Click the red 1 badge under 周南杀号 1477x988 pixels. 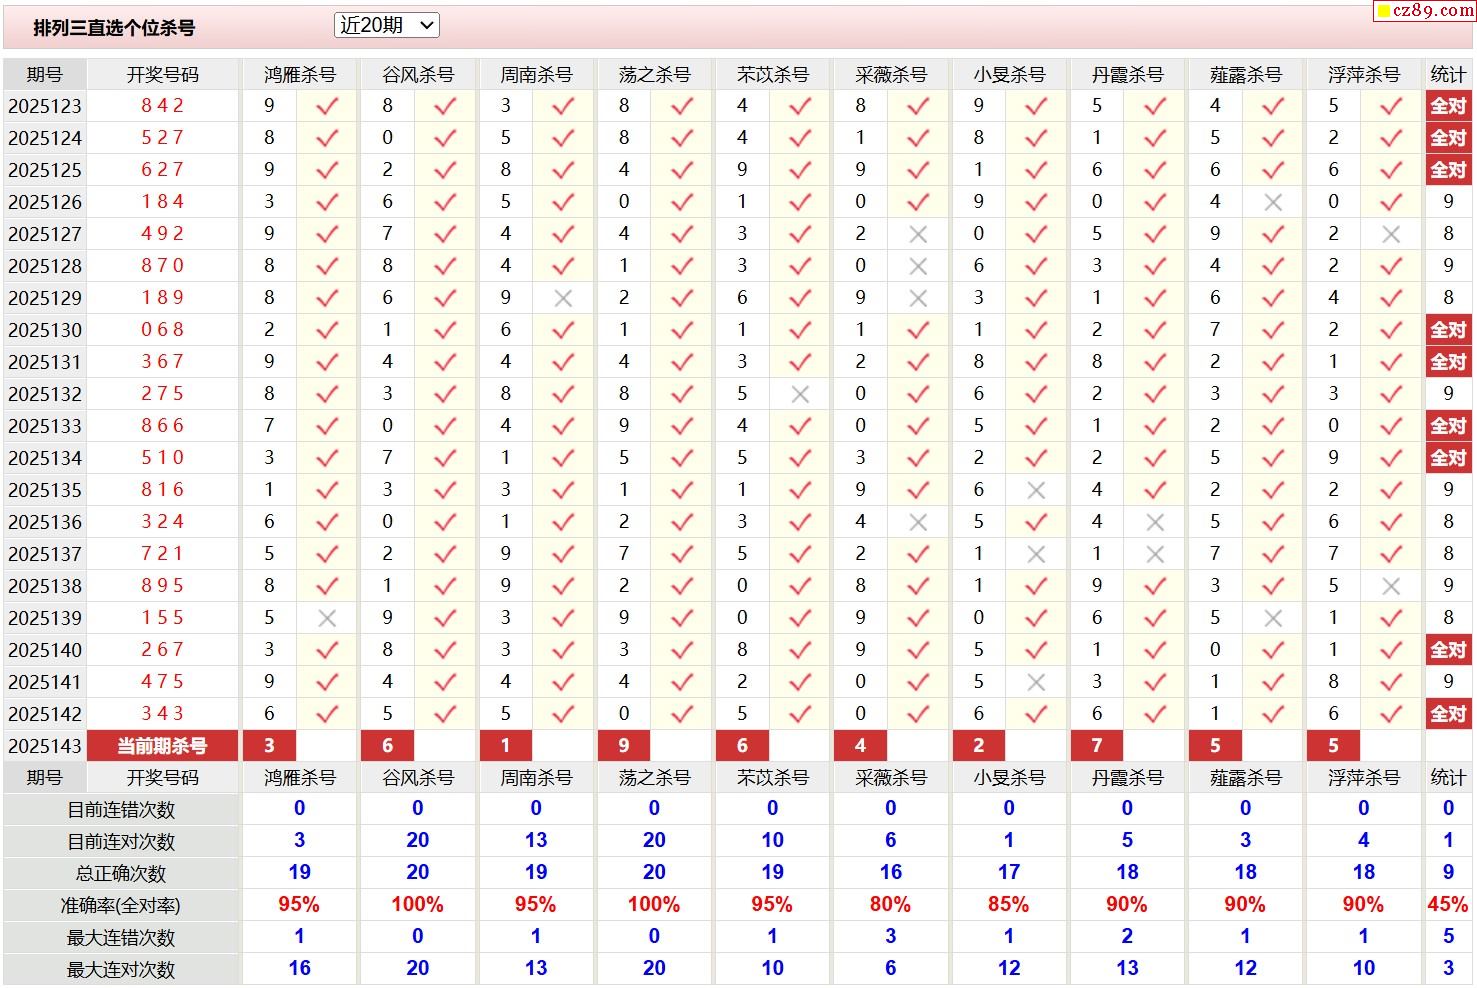[505, 745]
